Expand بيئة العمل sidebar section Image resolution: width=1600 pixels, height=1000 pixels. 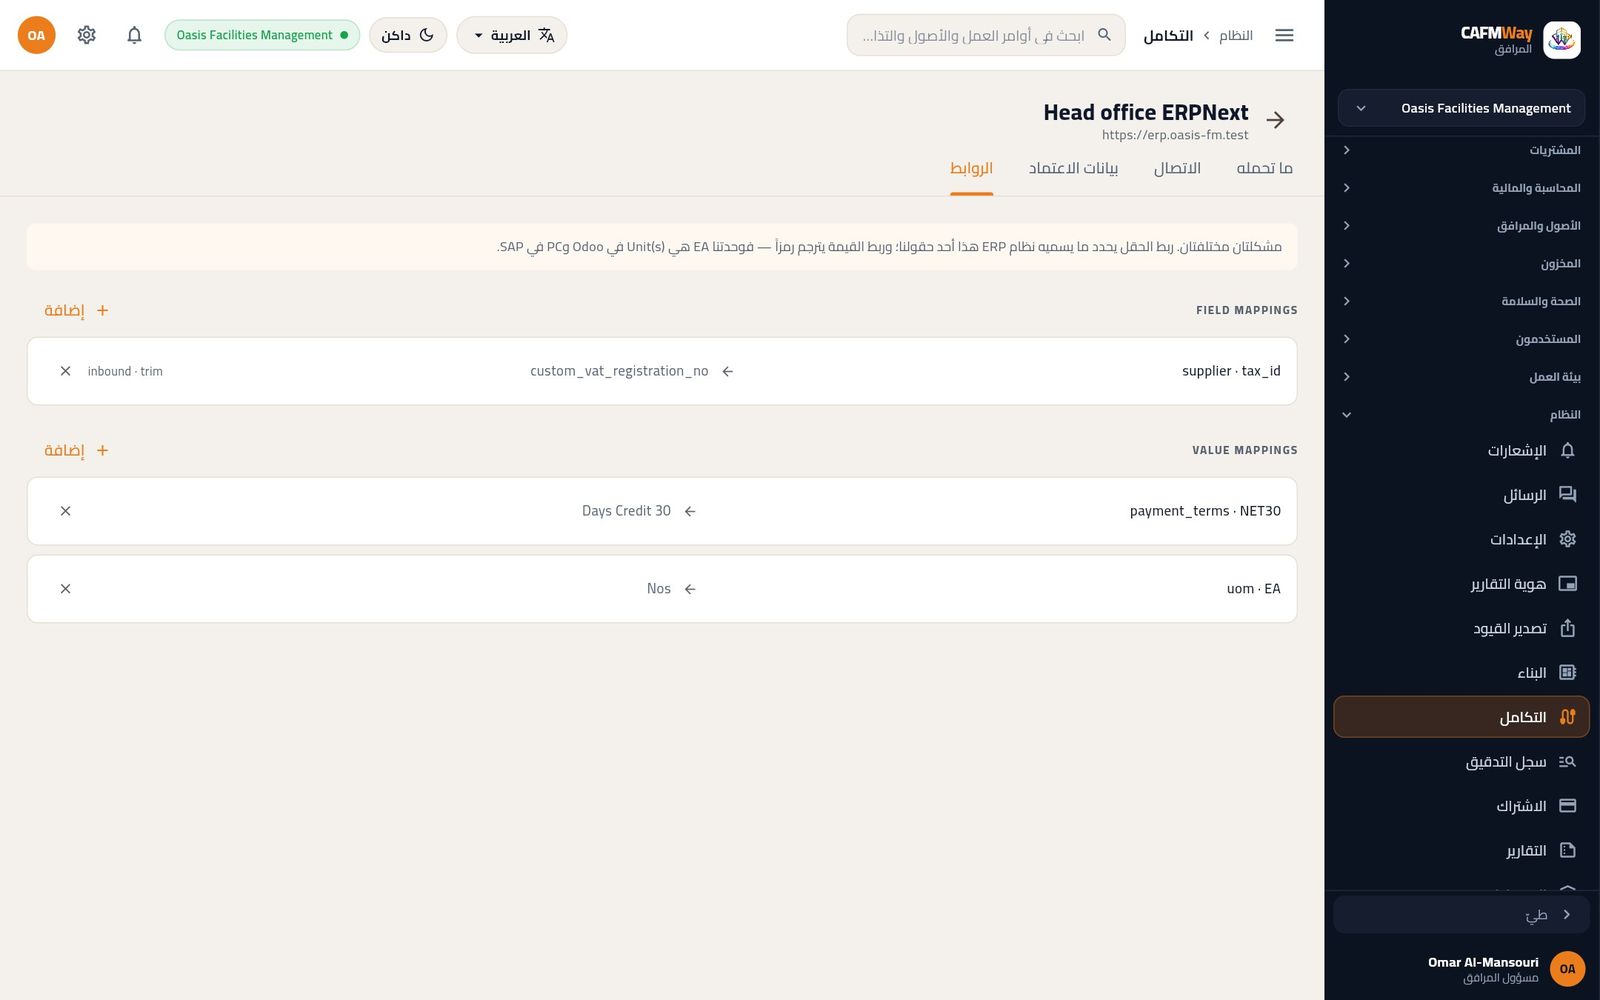click(1461, 377)
